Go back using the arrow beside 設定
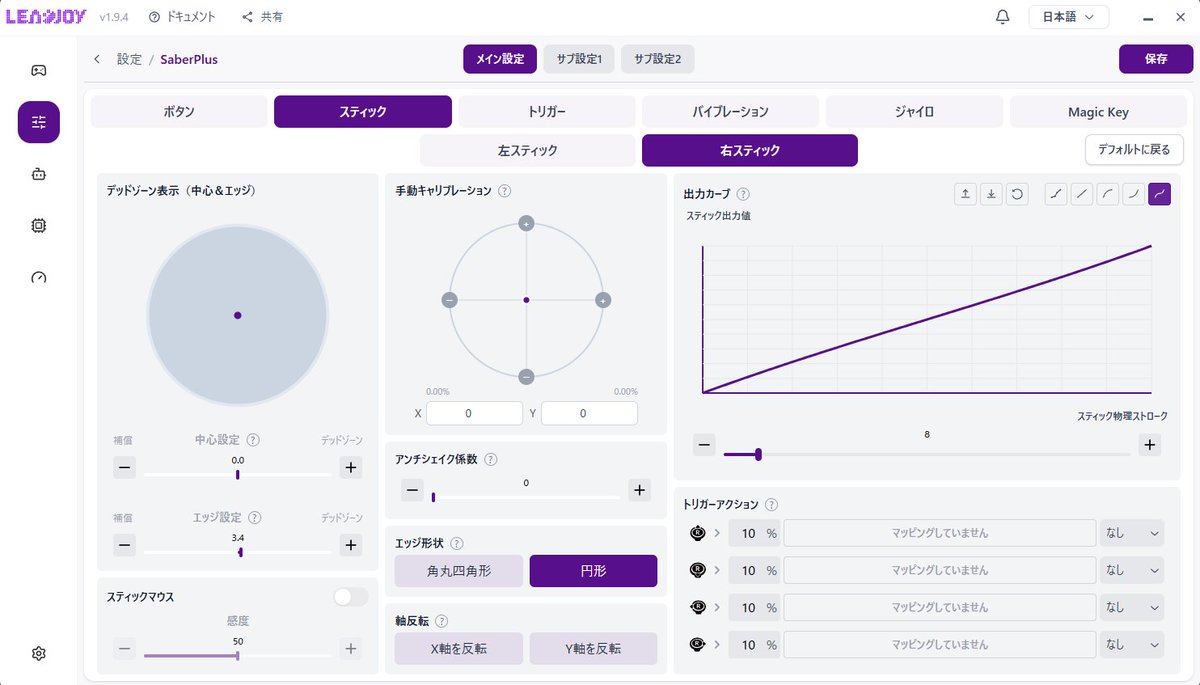Viewport: 1200px width, 685px height. (97, 59)
